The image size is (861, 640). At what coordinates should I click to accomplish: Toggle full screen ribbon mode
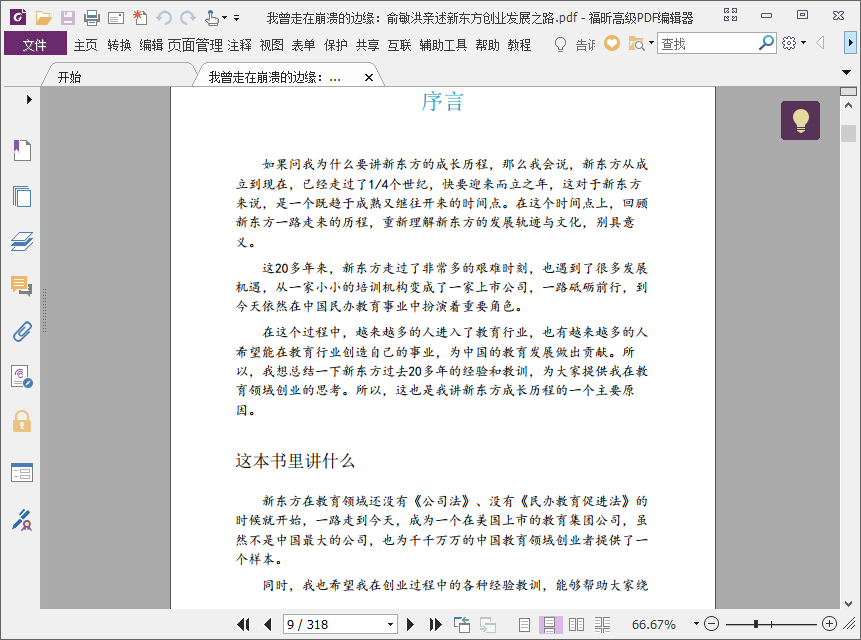pos(730,15)
